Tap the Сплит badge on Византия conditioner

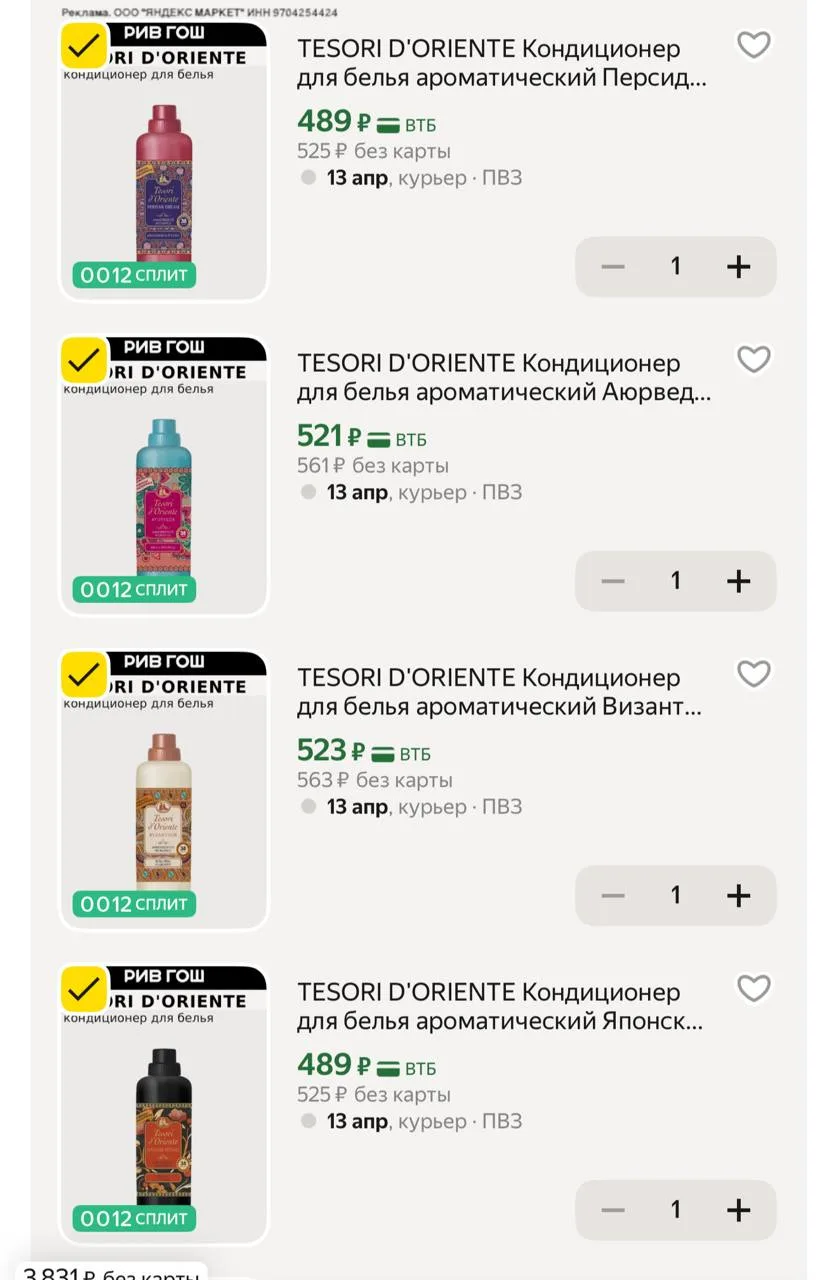134,904
